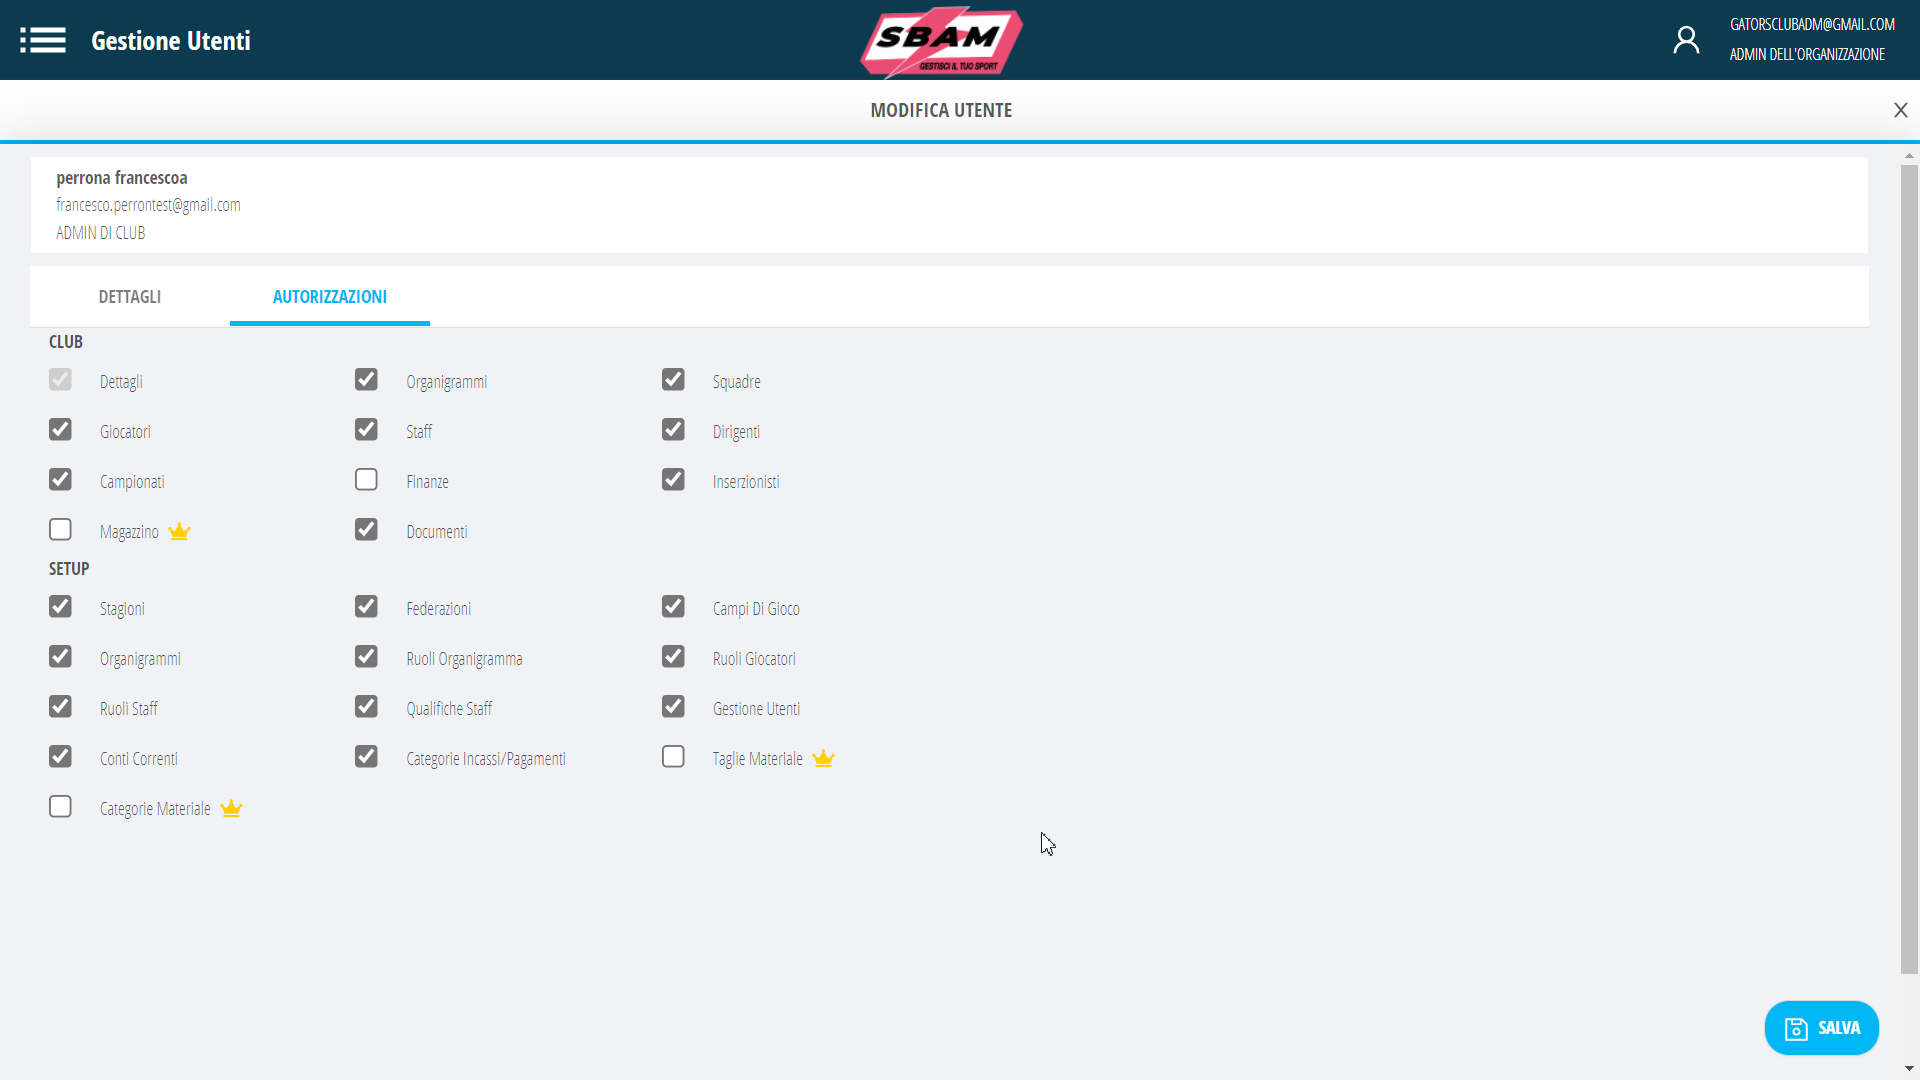Click the Finanze label text
The image size is (1920, 1080).
click(x=427, y=482)
